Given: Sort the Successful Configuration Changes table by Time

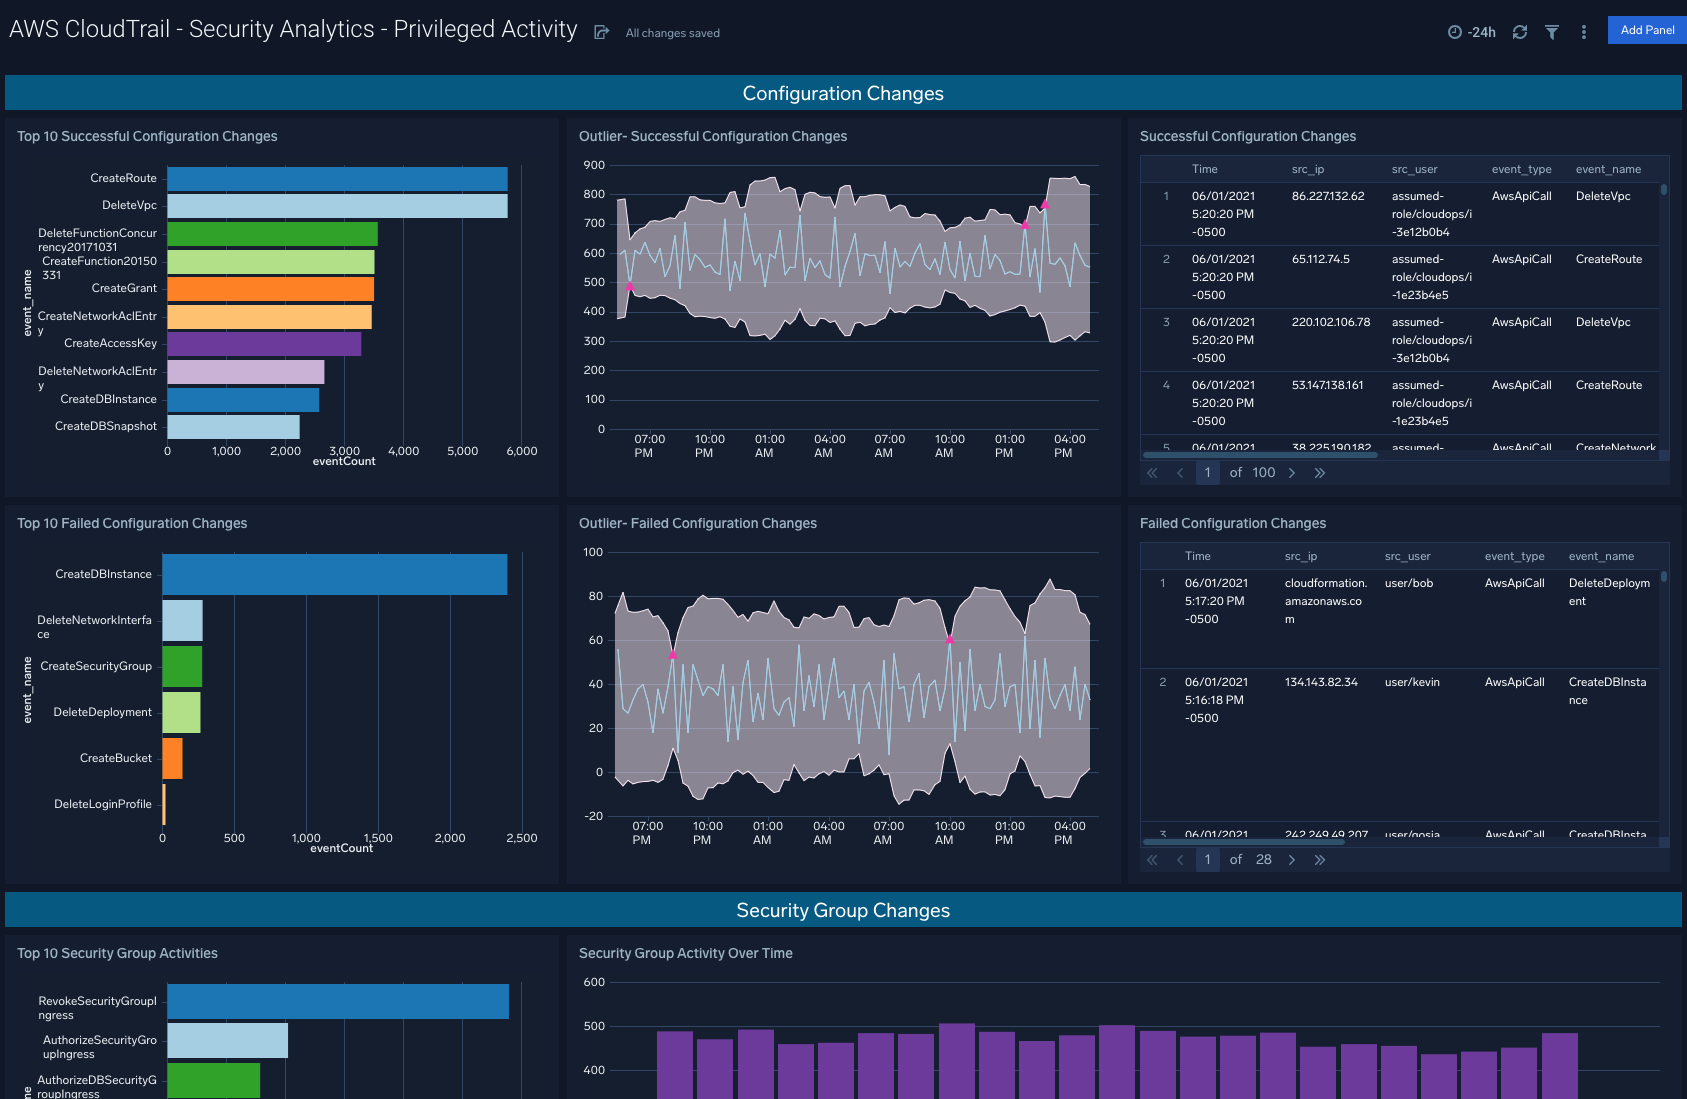Looking at the screenshot, I should [x=1204, y=168].
